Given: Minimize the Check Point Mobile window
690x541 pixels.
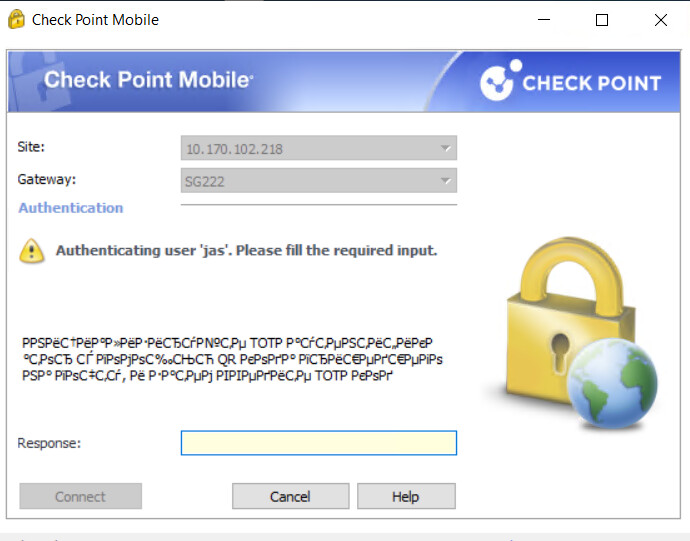Looking at the screenshot, I should click(x=544, y=20).
